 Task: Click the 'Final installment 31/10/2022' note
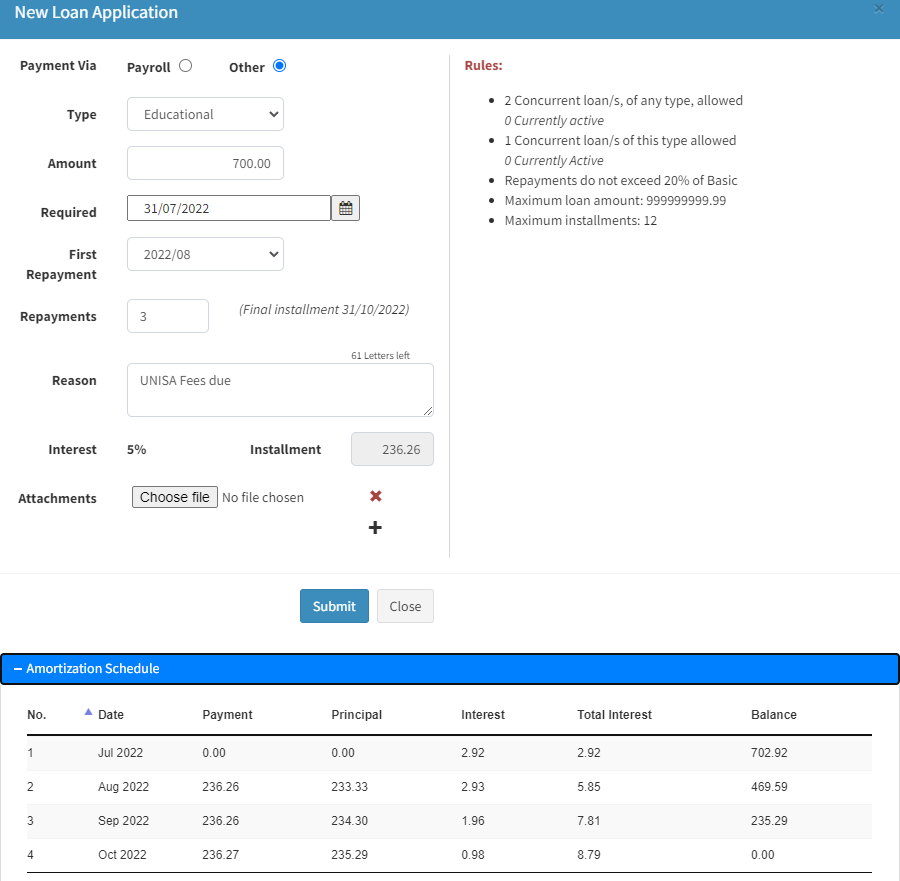pyautogui.click(x=324, y=309)
